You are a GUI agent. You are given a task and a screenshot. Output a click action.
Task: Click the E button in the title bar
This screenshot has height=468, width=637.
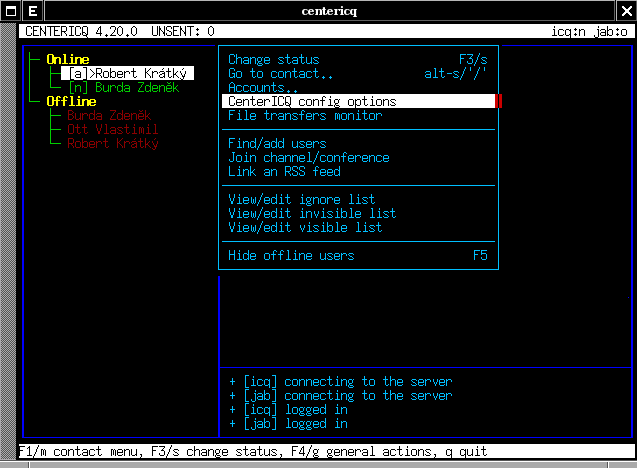[32, 11]
